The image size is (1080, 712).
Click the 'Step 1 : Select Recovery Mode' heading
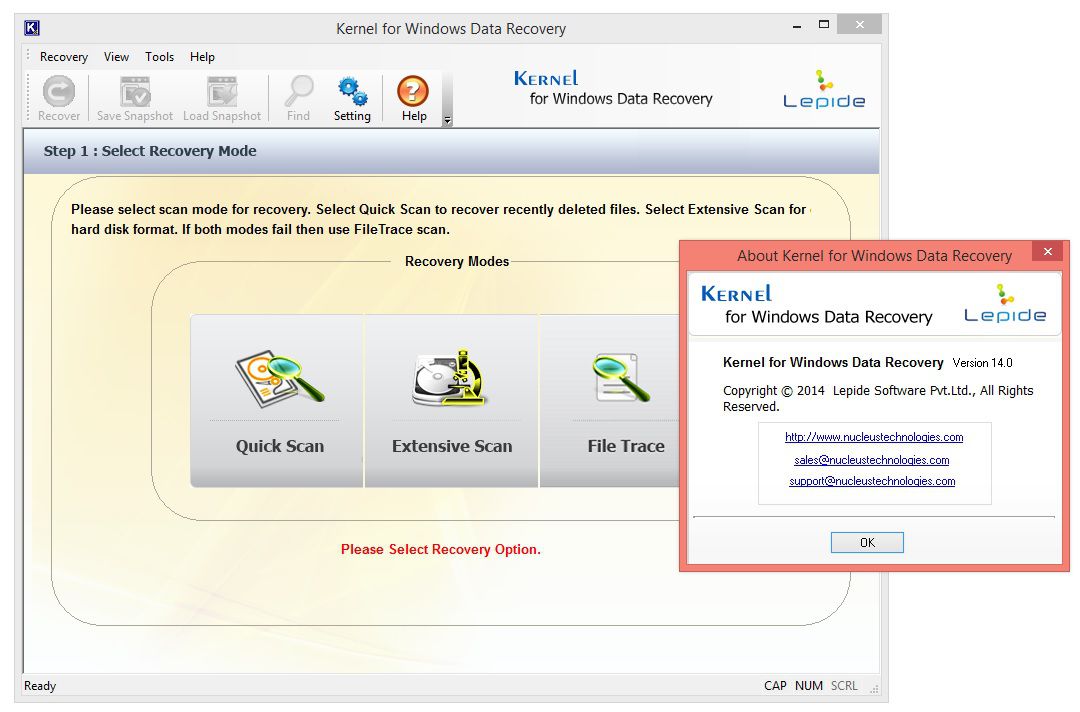tap(150, 151)
